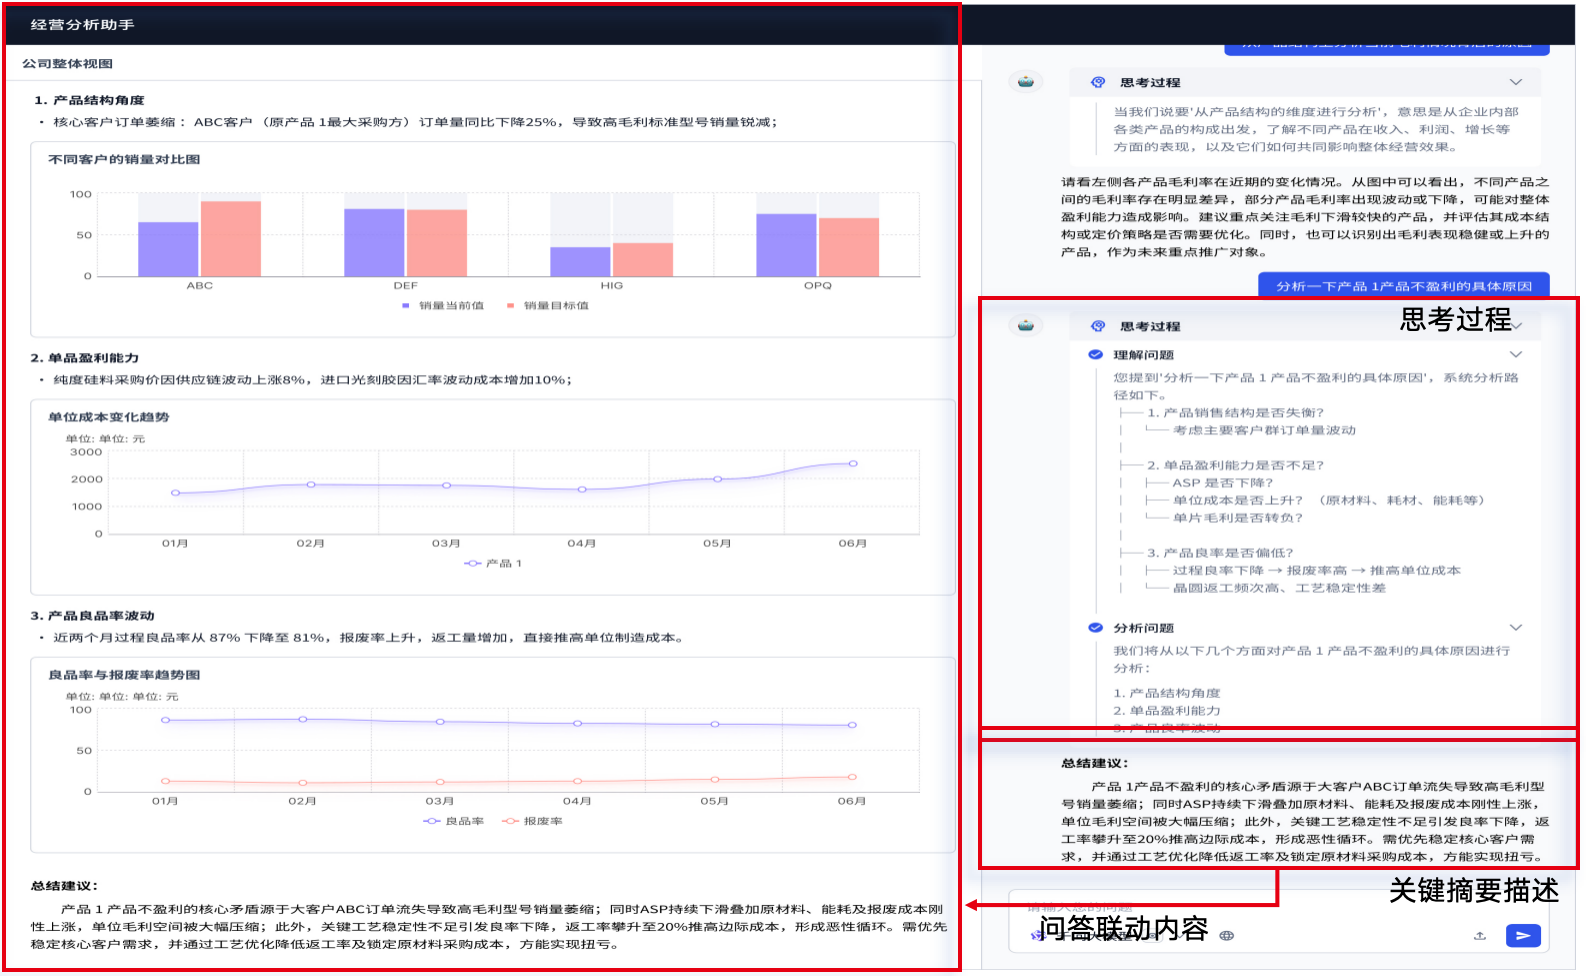Click the 06月 point on the 报废率 line
1586x976 pixels.
pyautogui.click(x=852, y=776)
